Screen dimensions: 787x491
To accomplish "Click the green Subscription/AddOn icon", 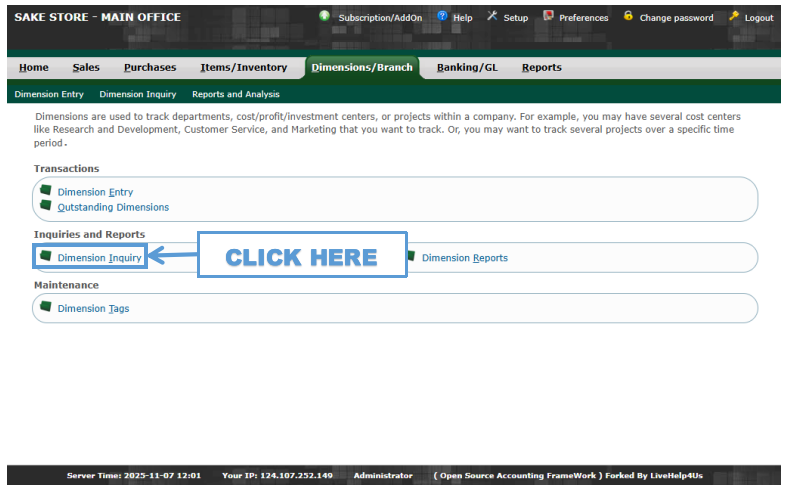I will point(324,16).
